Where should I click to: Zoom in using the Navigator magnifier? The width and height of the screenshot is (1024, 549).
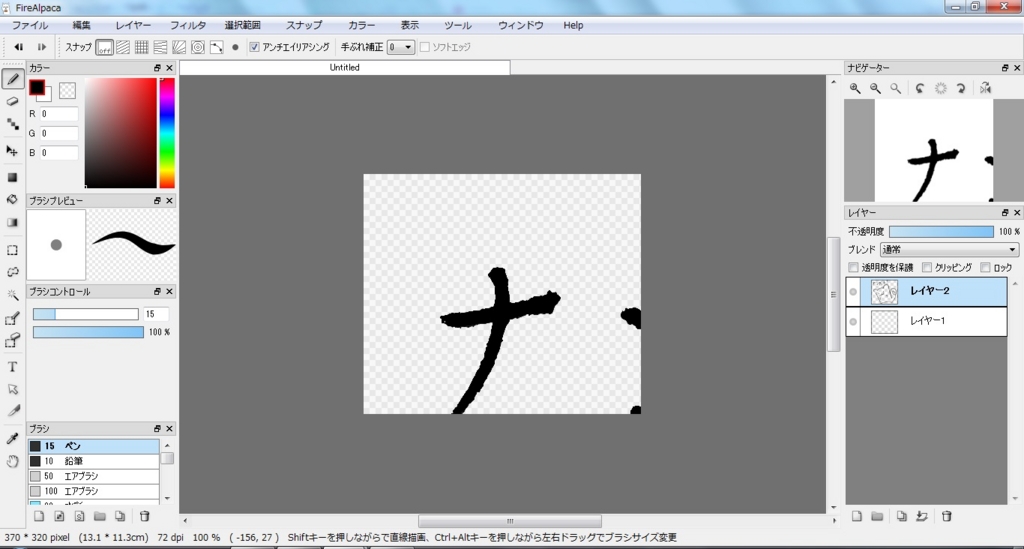(855, 88)
